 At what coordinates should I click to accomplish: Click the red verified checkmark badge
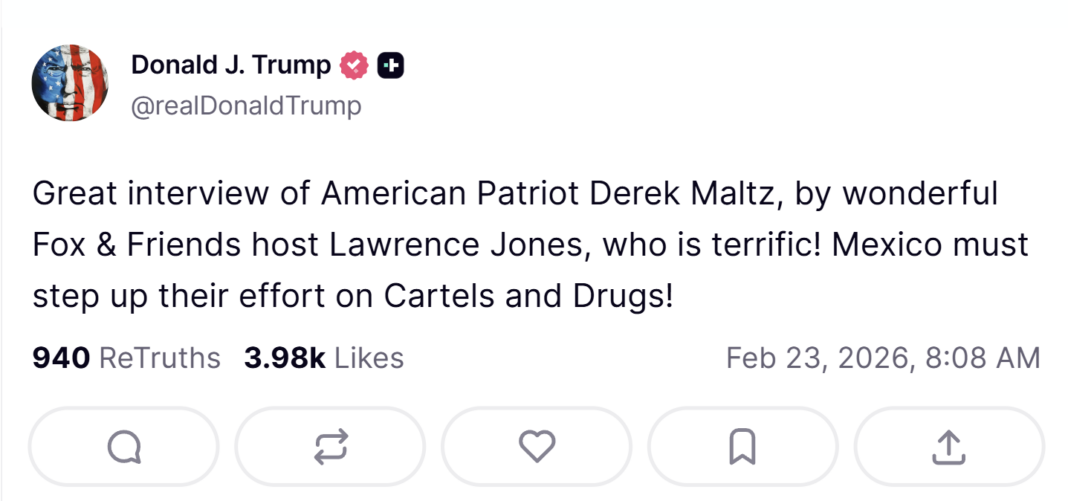click(x=355, y=66)
